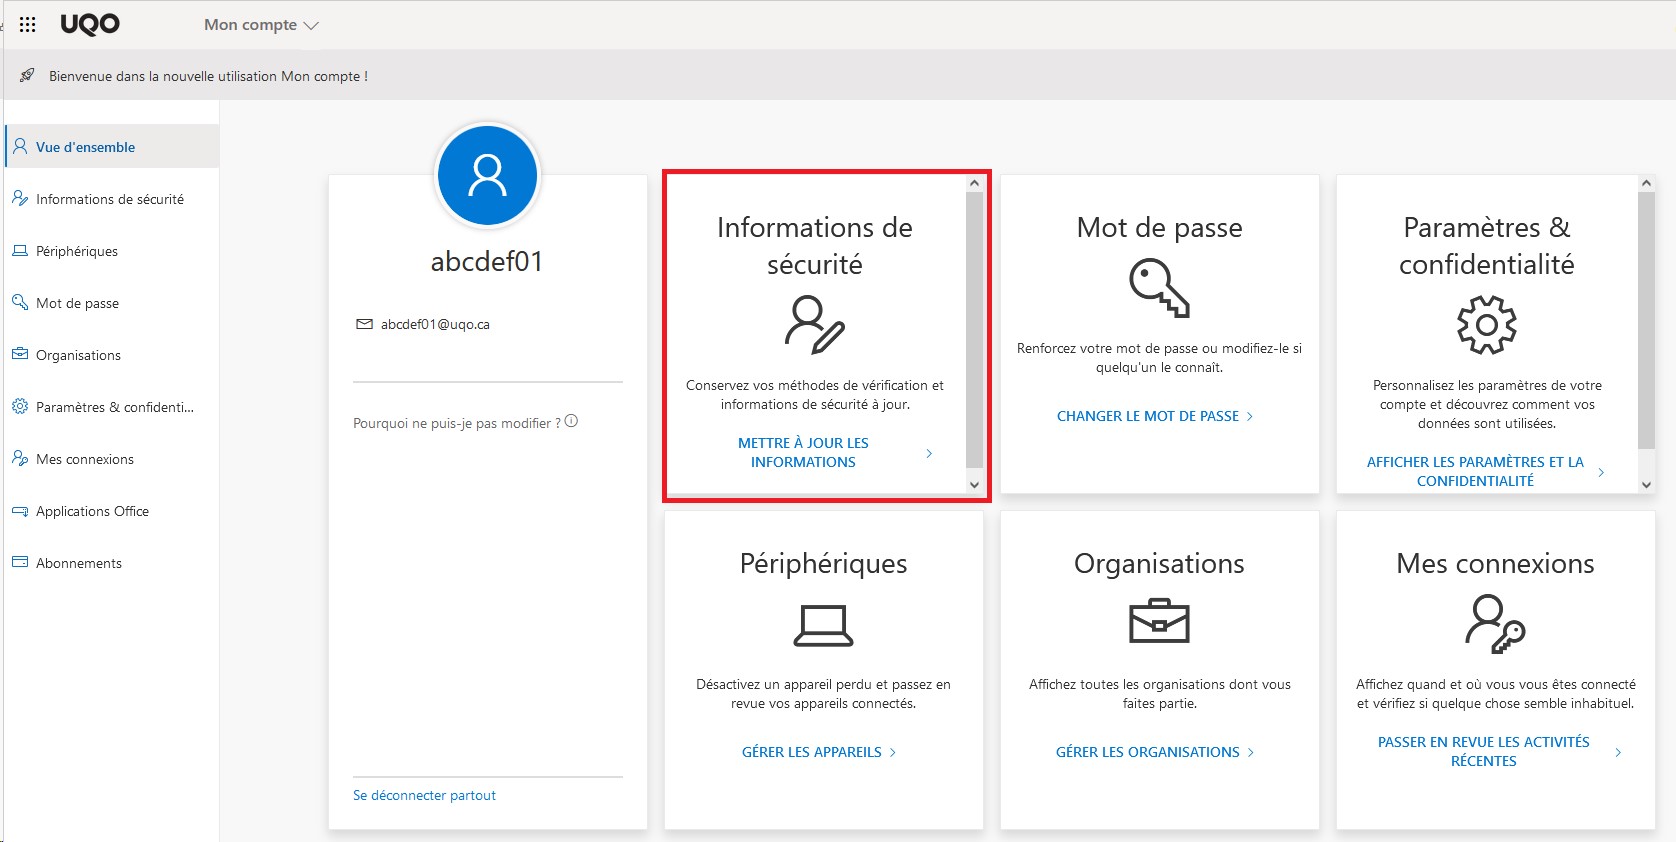Click sidebar Mes connexions person-key icon
This screenshot has height=842, width=1676.
pos(20,458)
